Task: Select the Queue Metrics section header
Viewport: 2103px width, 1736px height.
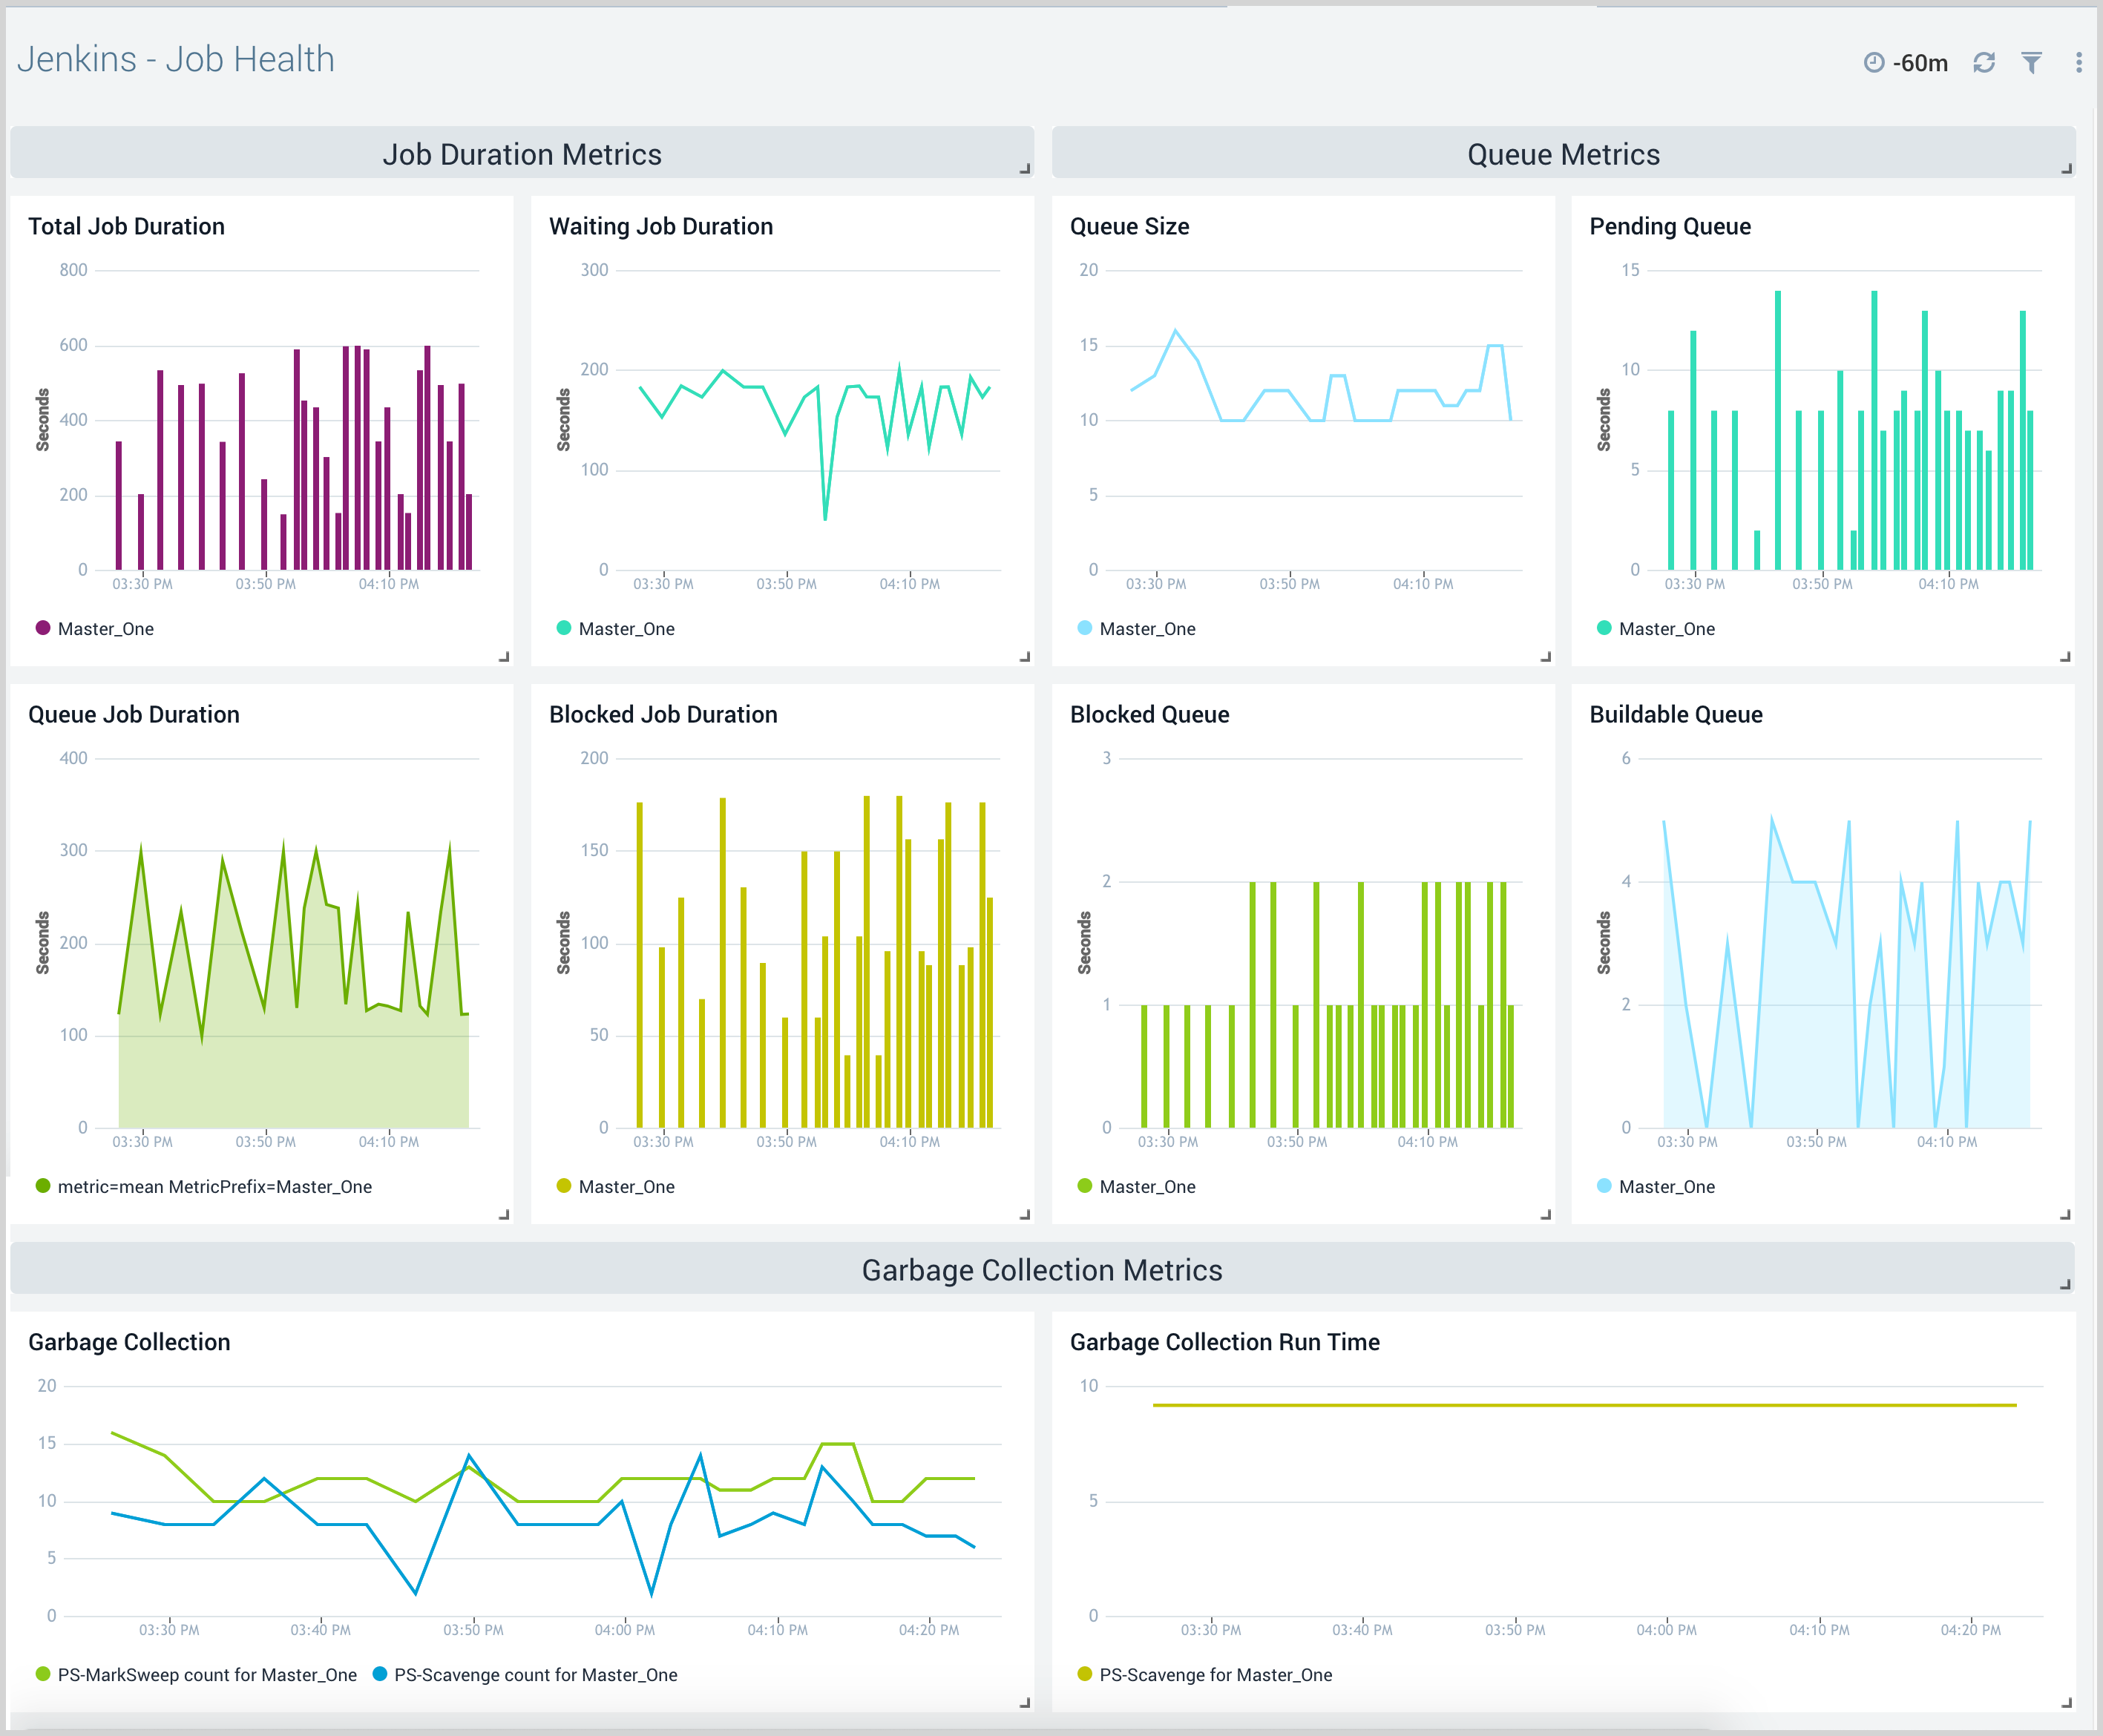Action: [x=1562, y=154]
